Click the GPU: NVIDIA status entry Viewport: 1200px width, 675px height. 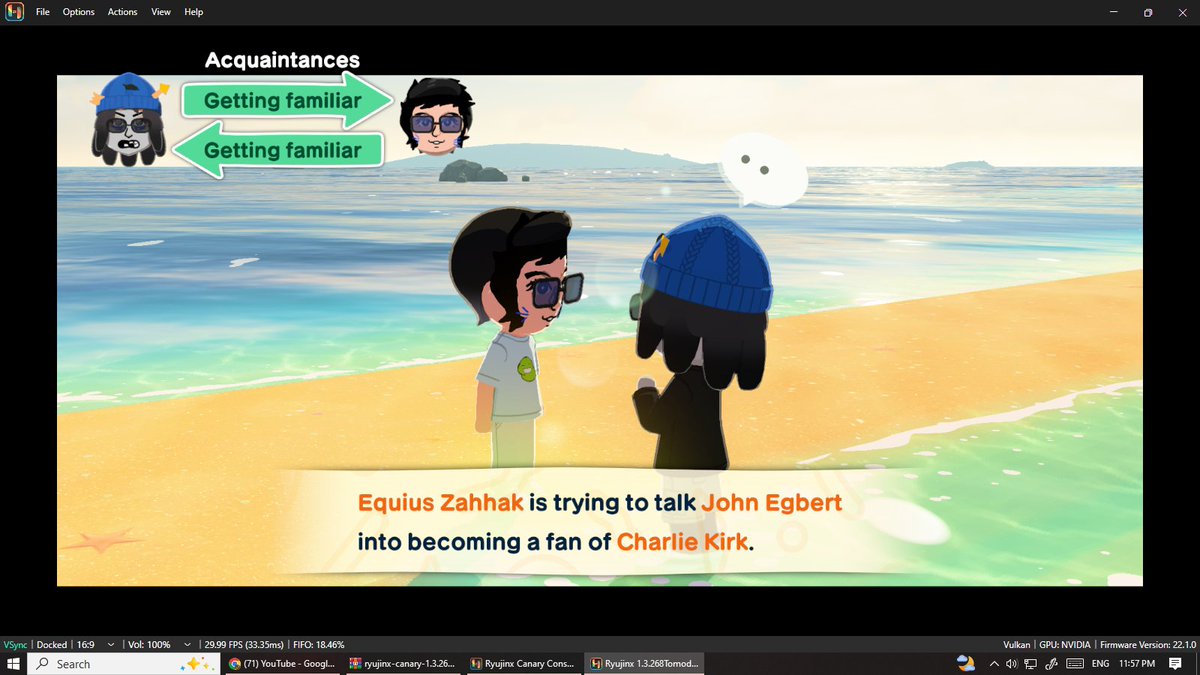tap(1064, 645)
